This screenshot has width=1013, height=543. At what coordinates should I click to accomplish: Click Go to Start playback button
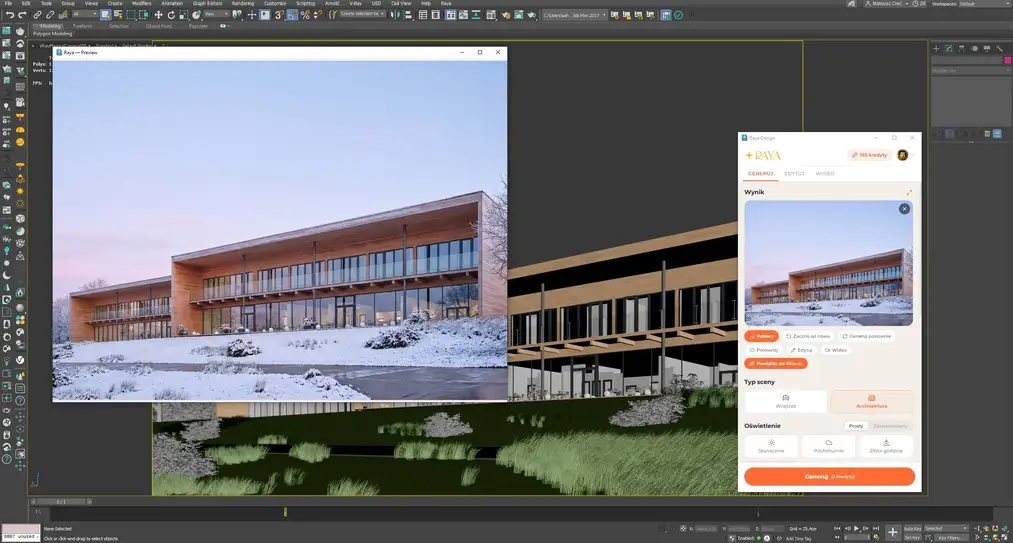tap(837, 529)
